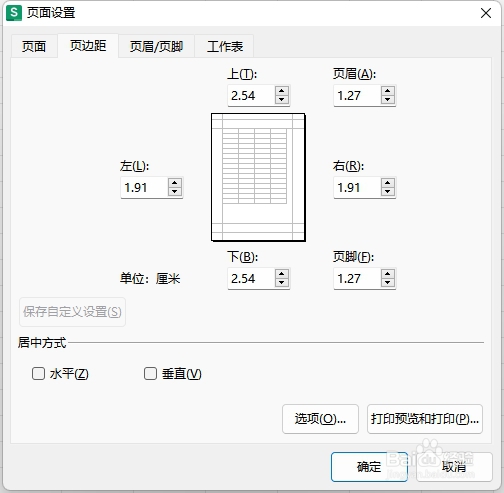Select the 页边距 tab
The height and width of the screenshot is (493, 504).
(88, 46)
